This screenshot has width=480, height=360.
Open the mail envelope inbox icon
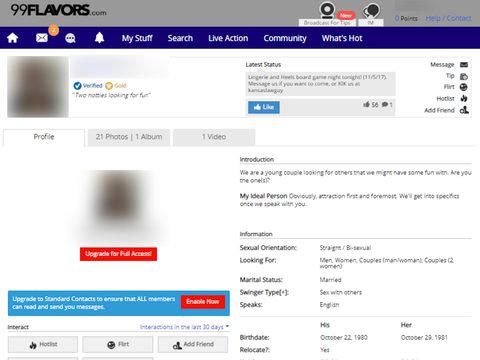point(42,38)
